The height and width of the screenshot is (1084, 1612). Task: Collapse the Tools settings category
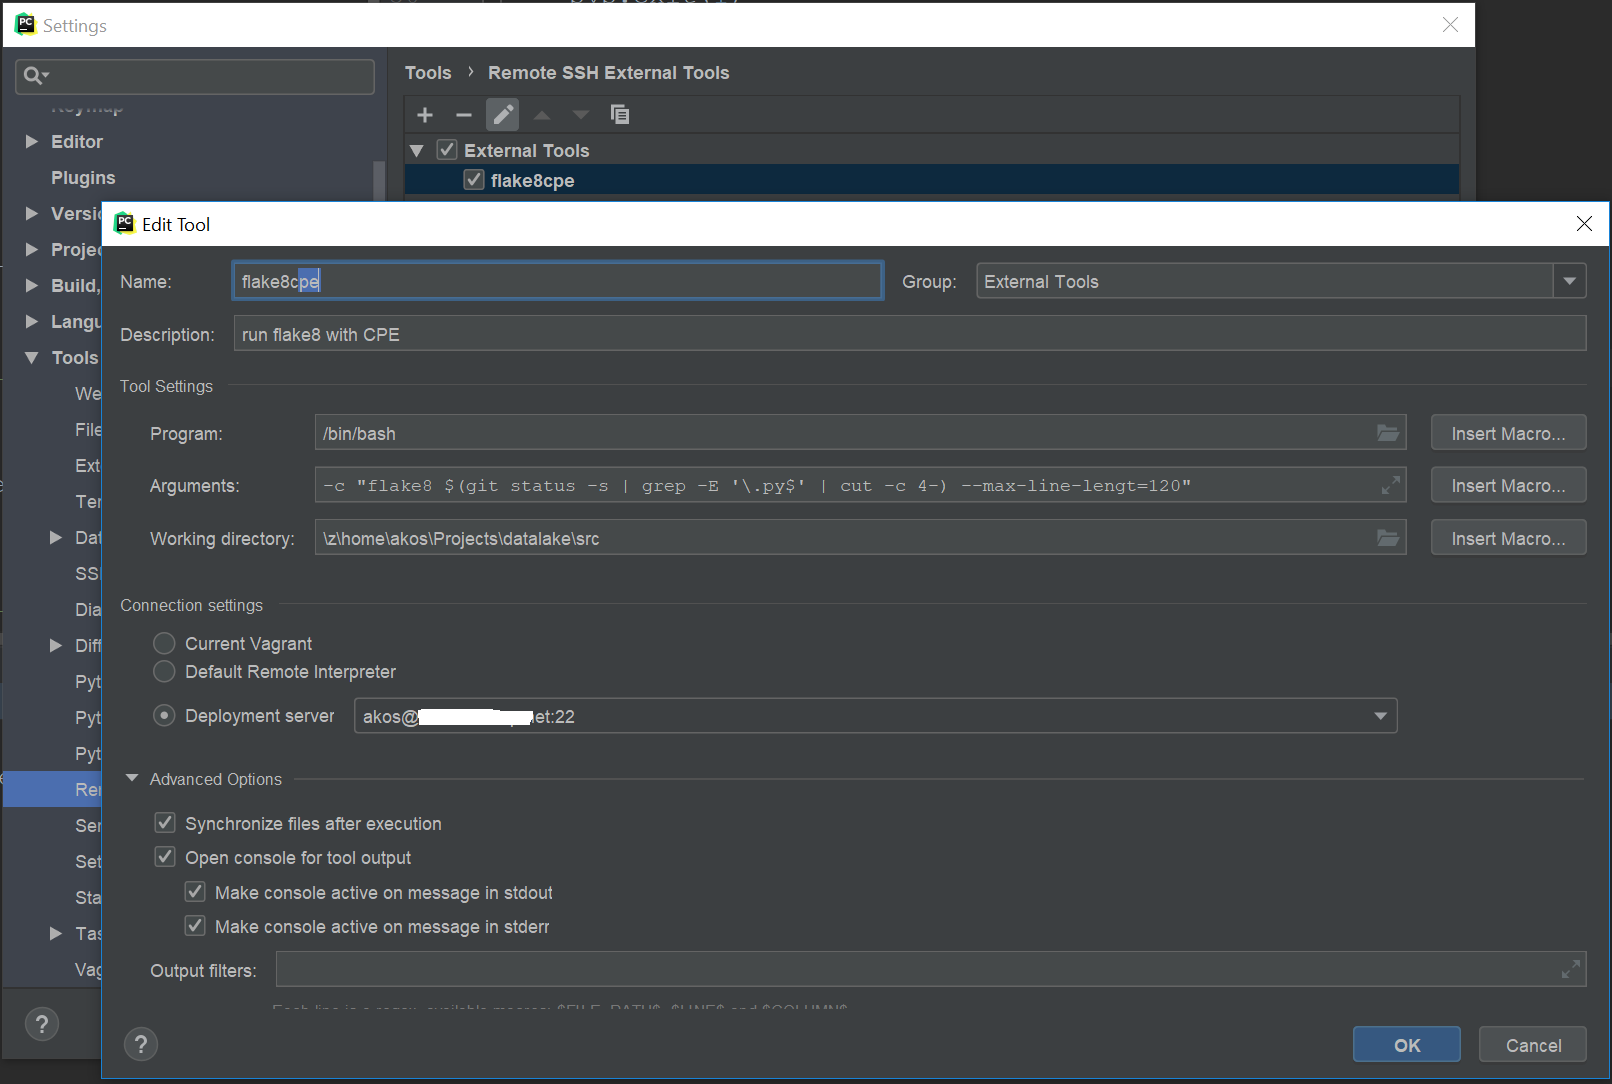pyautogui.click(x=31, y=358)
